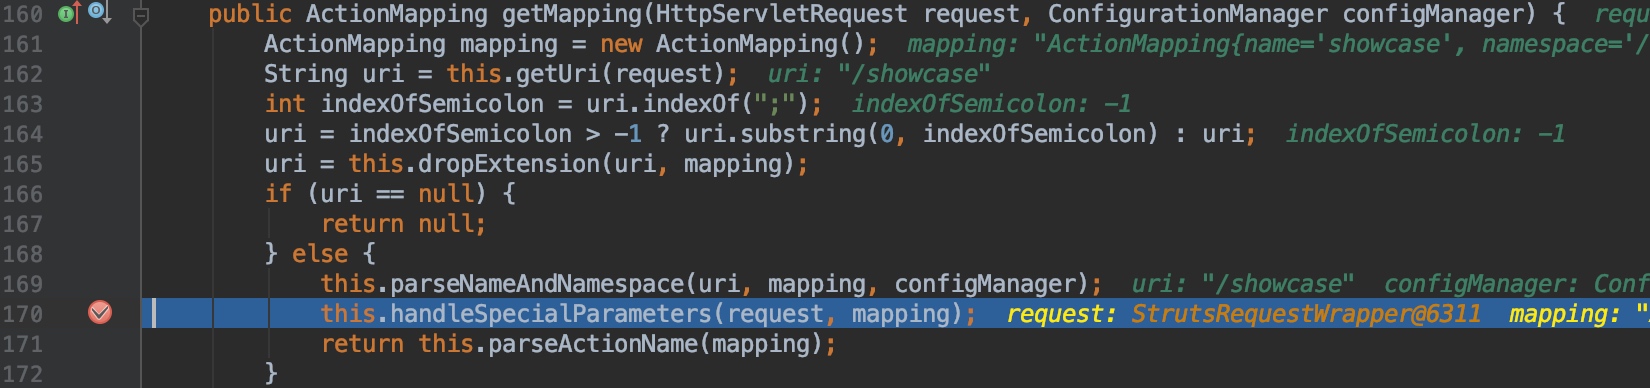Click the 'else' keyword on line 168
The height and width of the screenshot is (388, 1650).
pos(320,254)
